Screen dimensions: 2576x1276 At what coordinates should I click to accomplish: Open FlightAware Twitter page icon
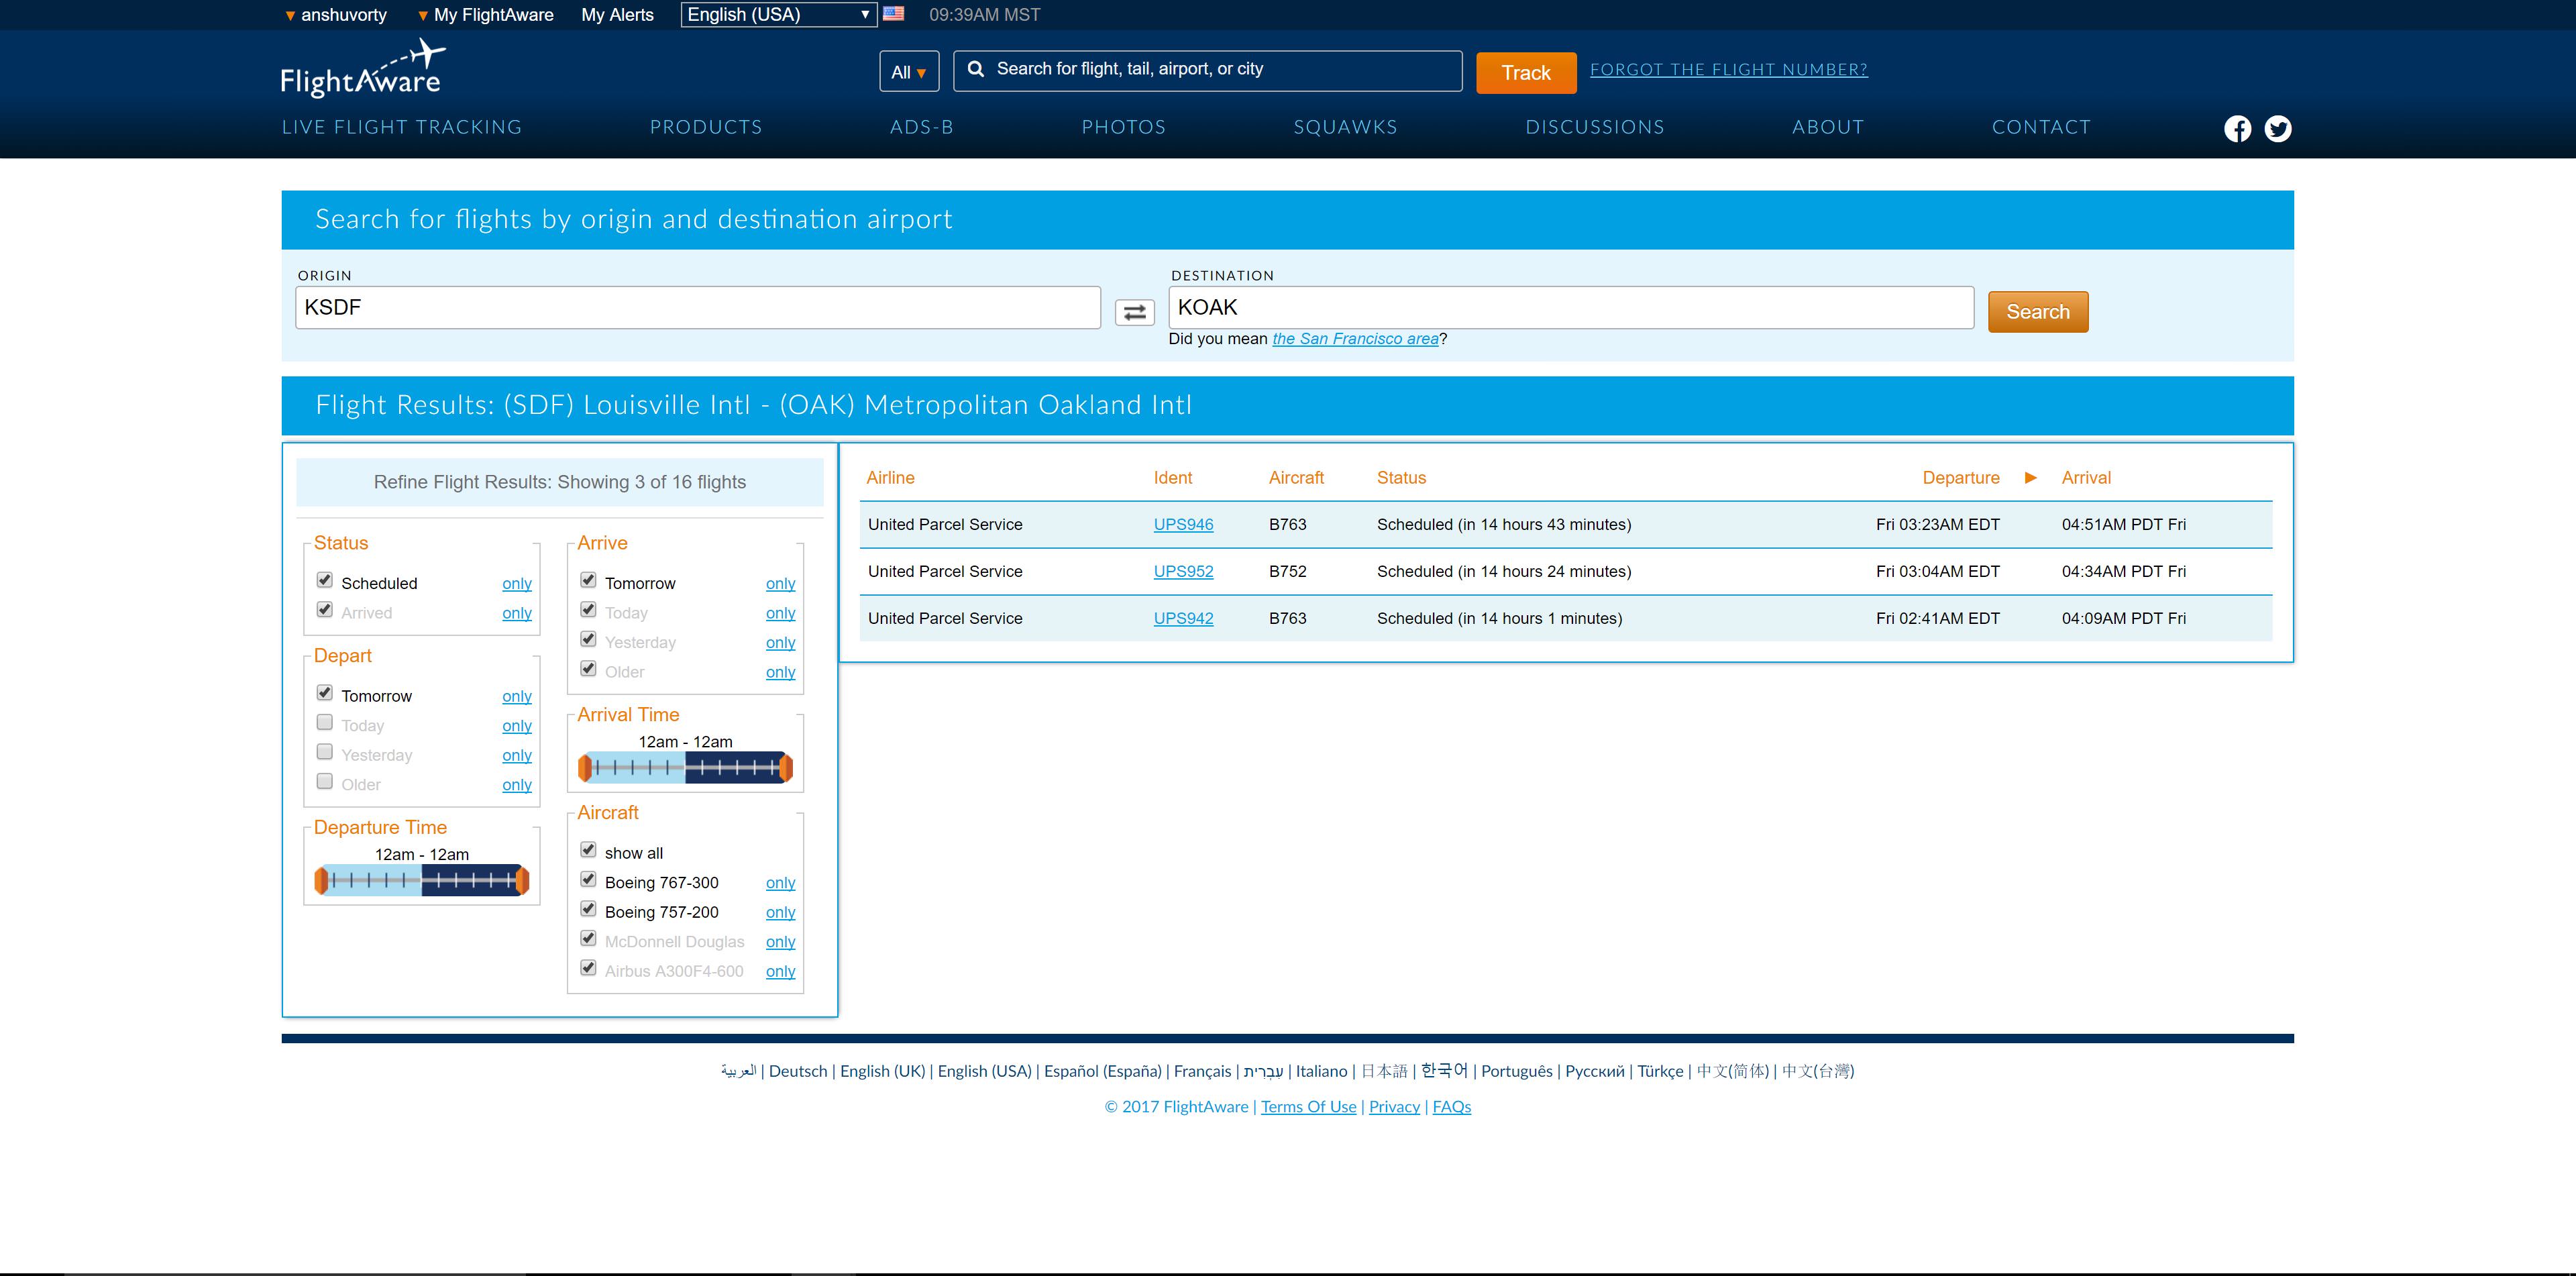[x=2278, y=129]
